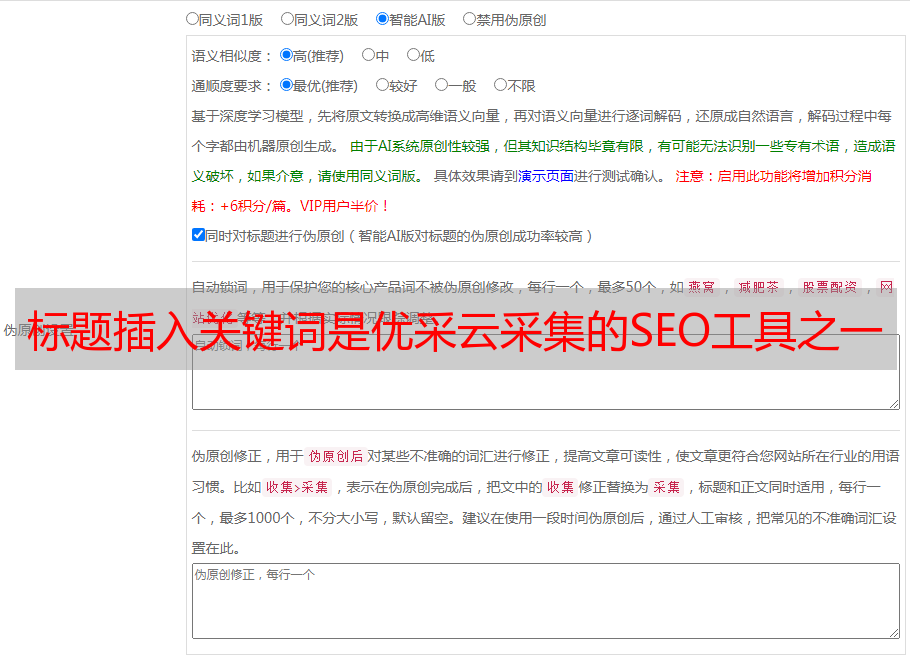
Task: Open the 演示页面 link
Action: click(546, 176)
